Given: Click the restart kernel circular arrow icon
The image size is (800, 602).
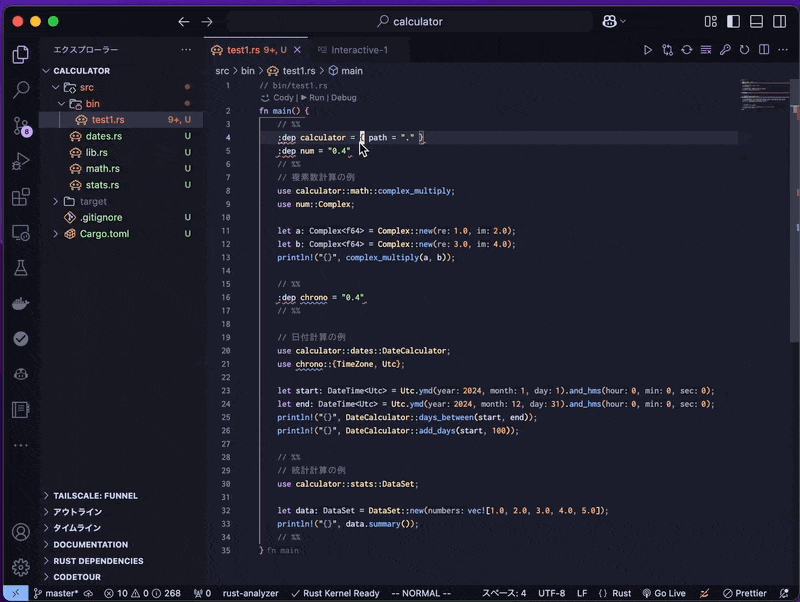Looking at the screenshot, I should (x=744, y=50).
